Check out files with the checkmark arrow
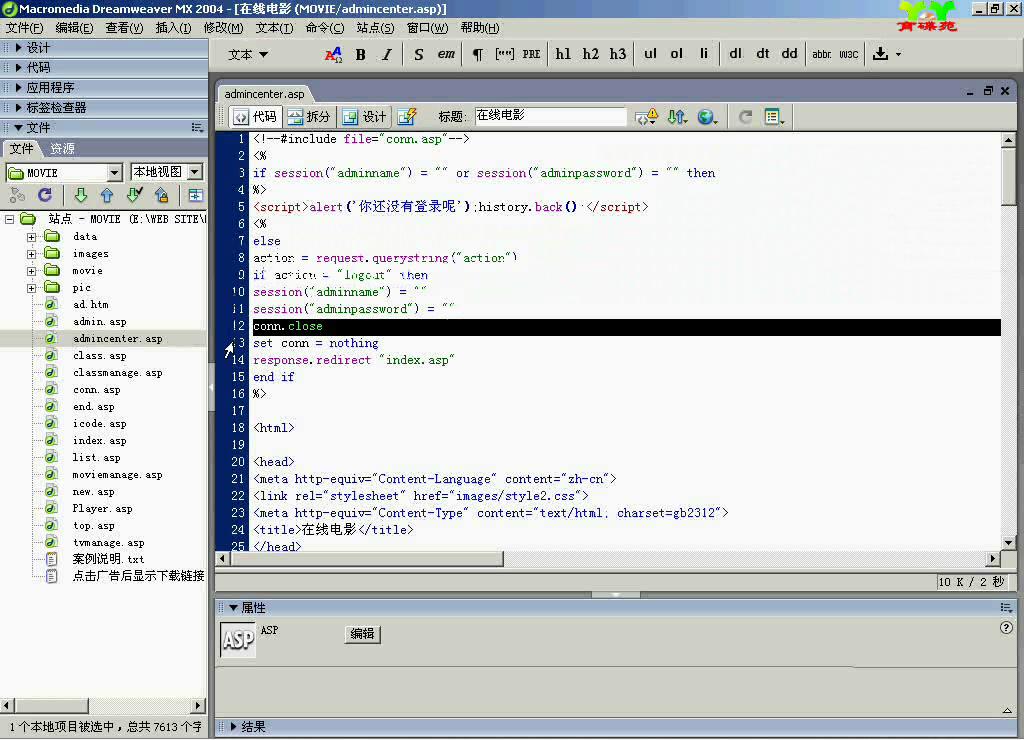Screen dimensions: 1024x740 click(135, 195)
